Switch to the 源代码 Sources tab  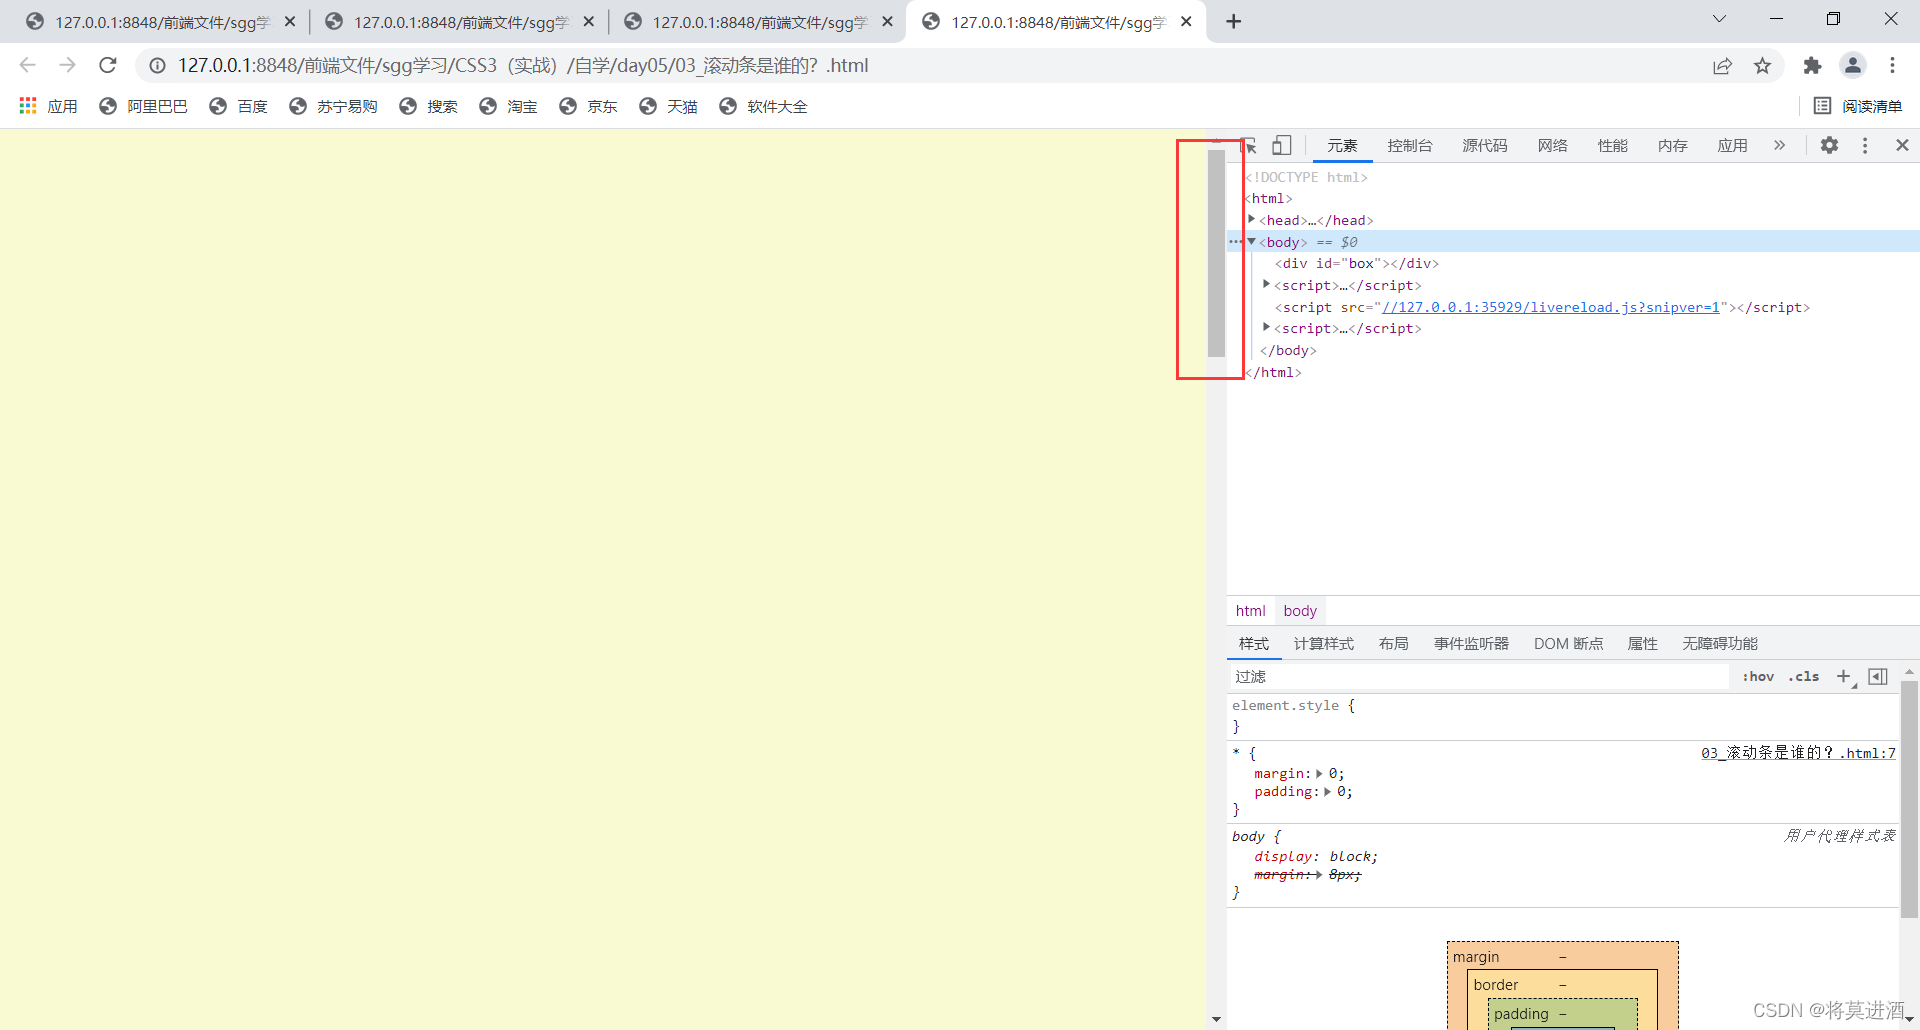click(1484, 146)
